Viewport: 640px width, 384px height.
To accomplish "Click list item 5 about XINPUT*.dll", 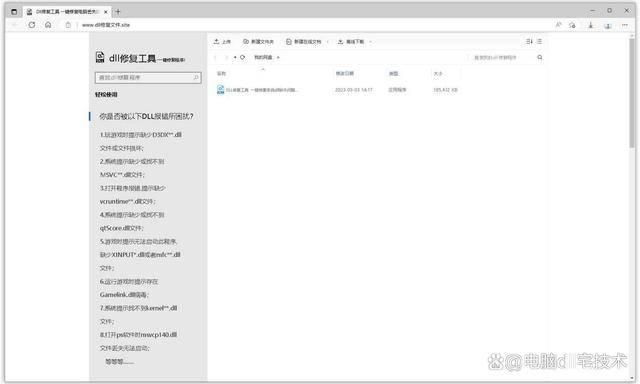I will pyautogui.click(x=140, y=255).
